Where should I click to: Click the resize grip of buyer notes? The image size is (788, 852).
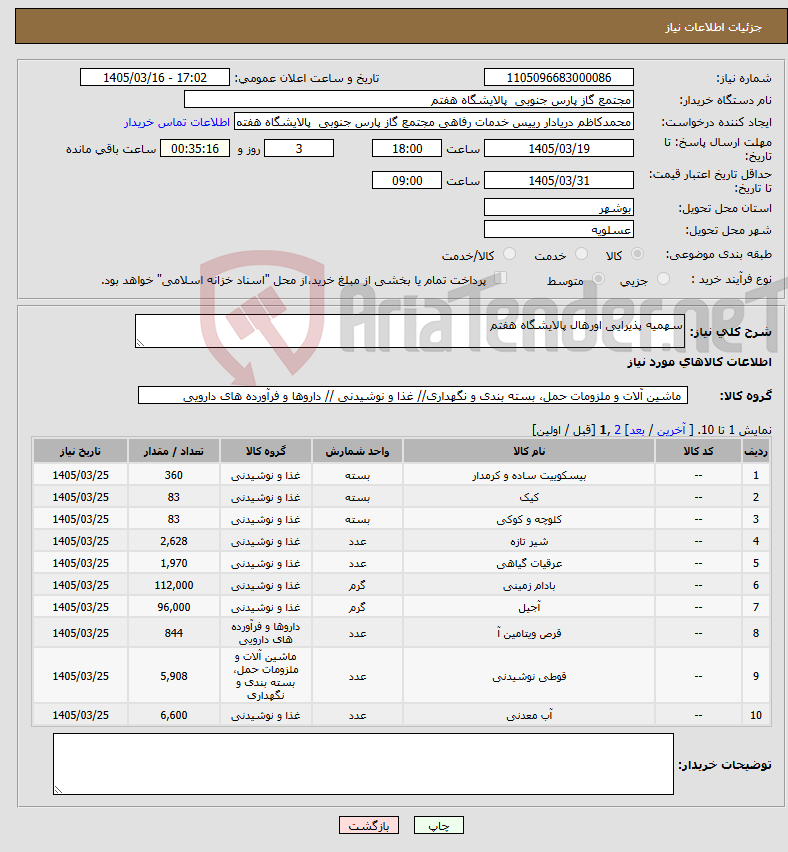(58, 790)
